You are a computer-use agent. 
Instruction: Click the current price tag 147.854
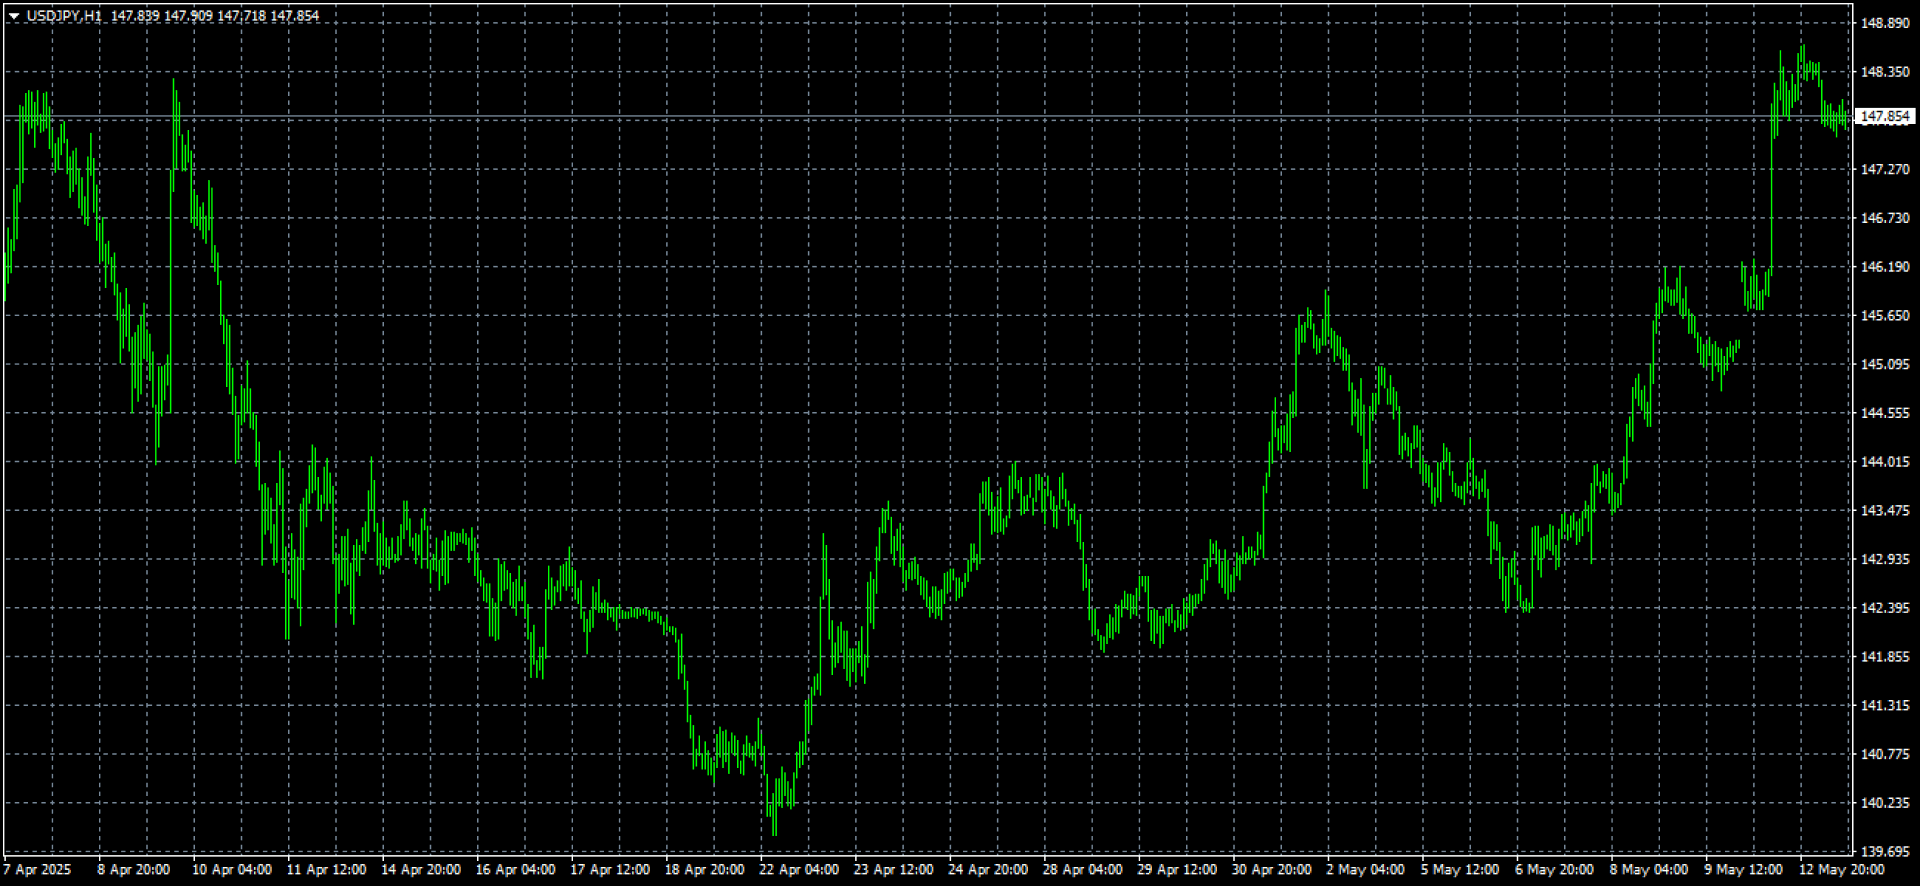pyautogui.click(x=1884, y=117)
